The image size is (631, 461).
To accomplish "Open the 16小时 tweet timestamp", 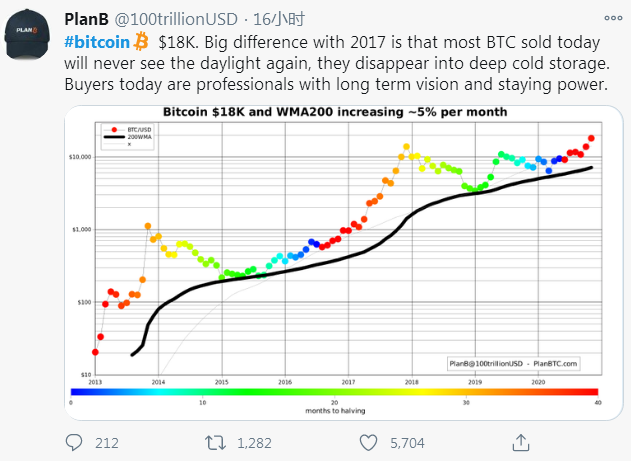I will pyautogui.click(x=279, y=19).
